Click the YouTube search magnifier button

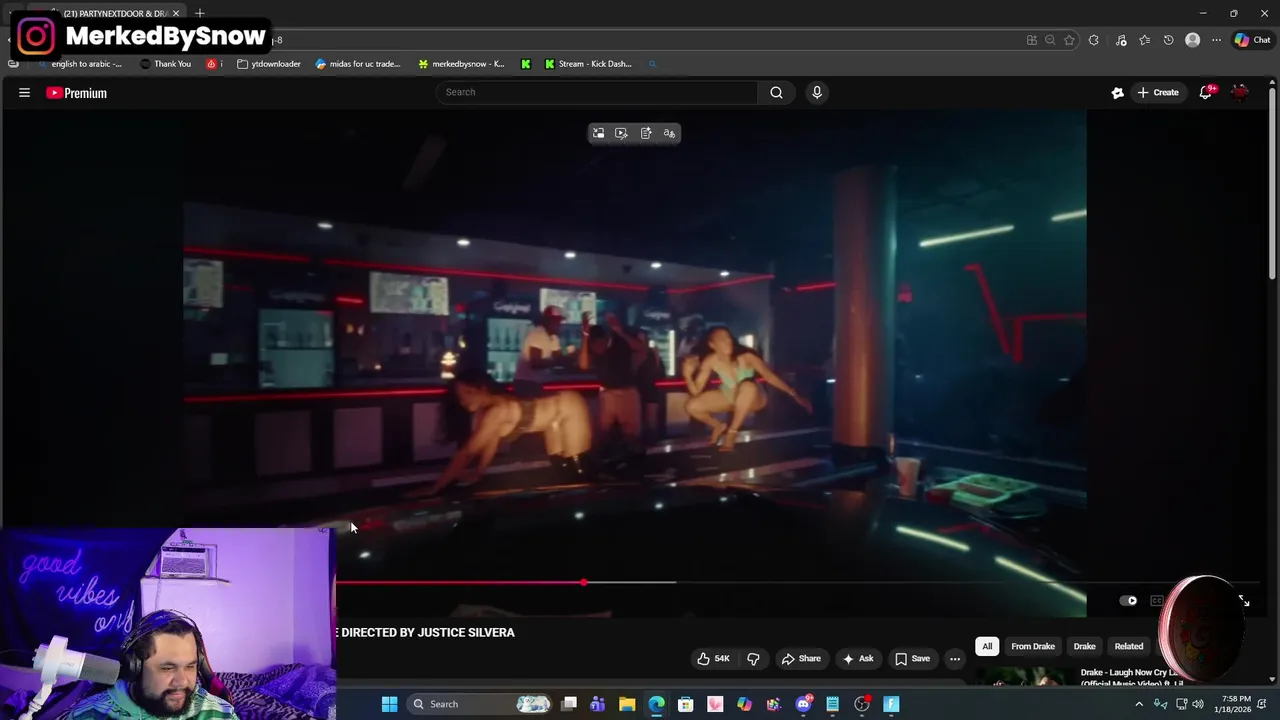click(x=776, y=92)
